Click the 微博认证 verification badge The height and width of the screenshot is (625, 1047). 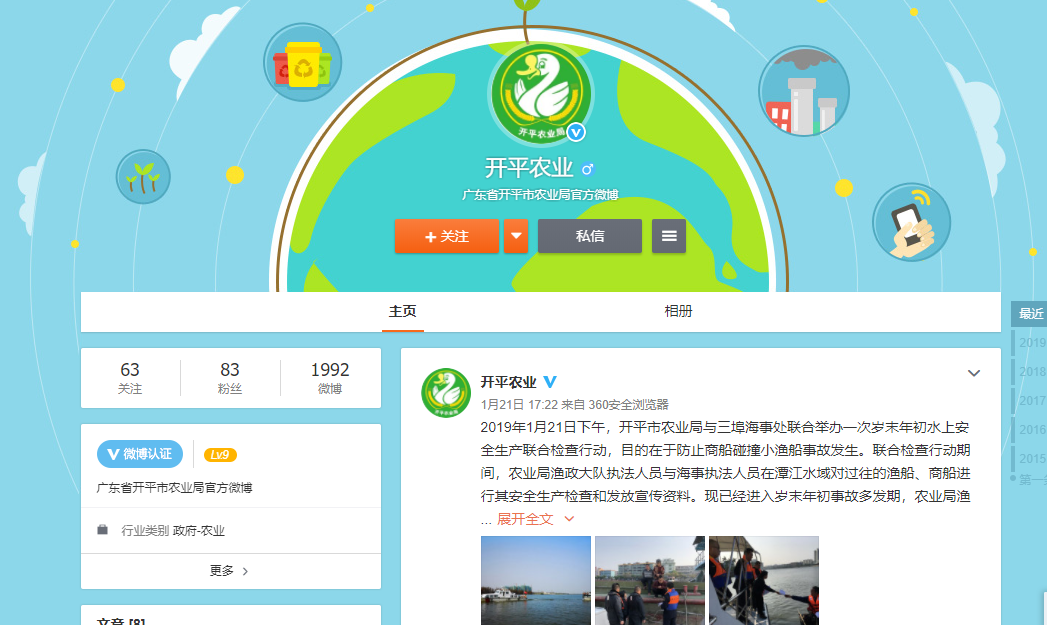[x=140, y=453]
